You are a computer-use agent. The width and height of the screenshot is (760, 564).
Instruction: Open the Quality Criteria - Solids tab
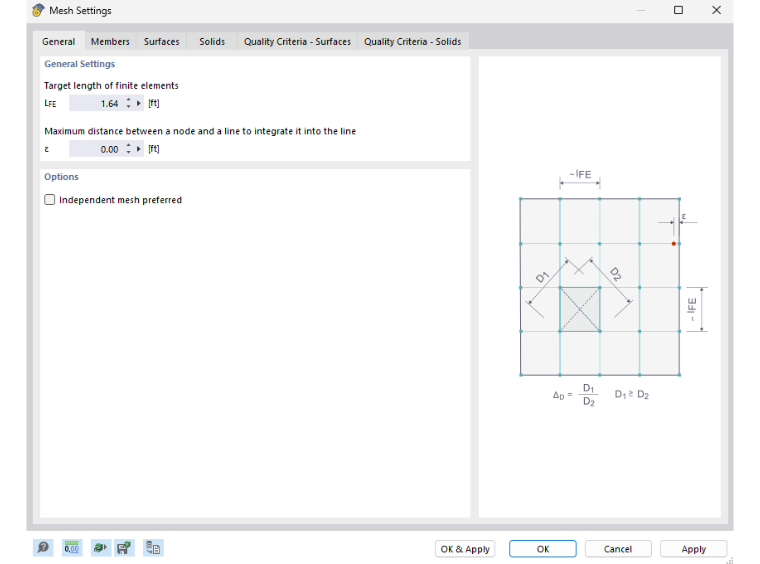[412, 41]
